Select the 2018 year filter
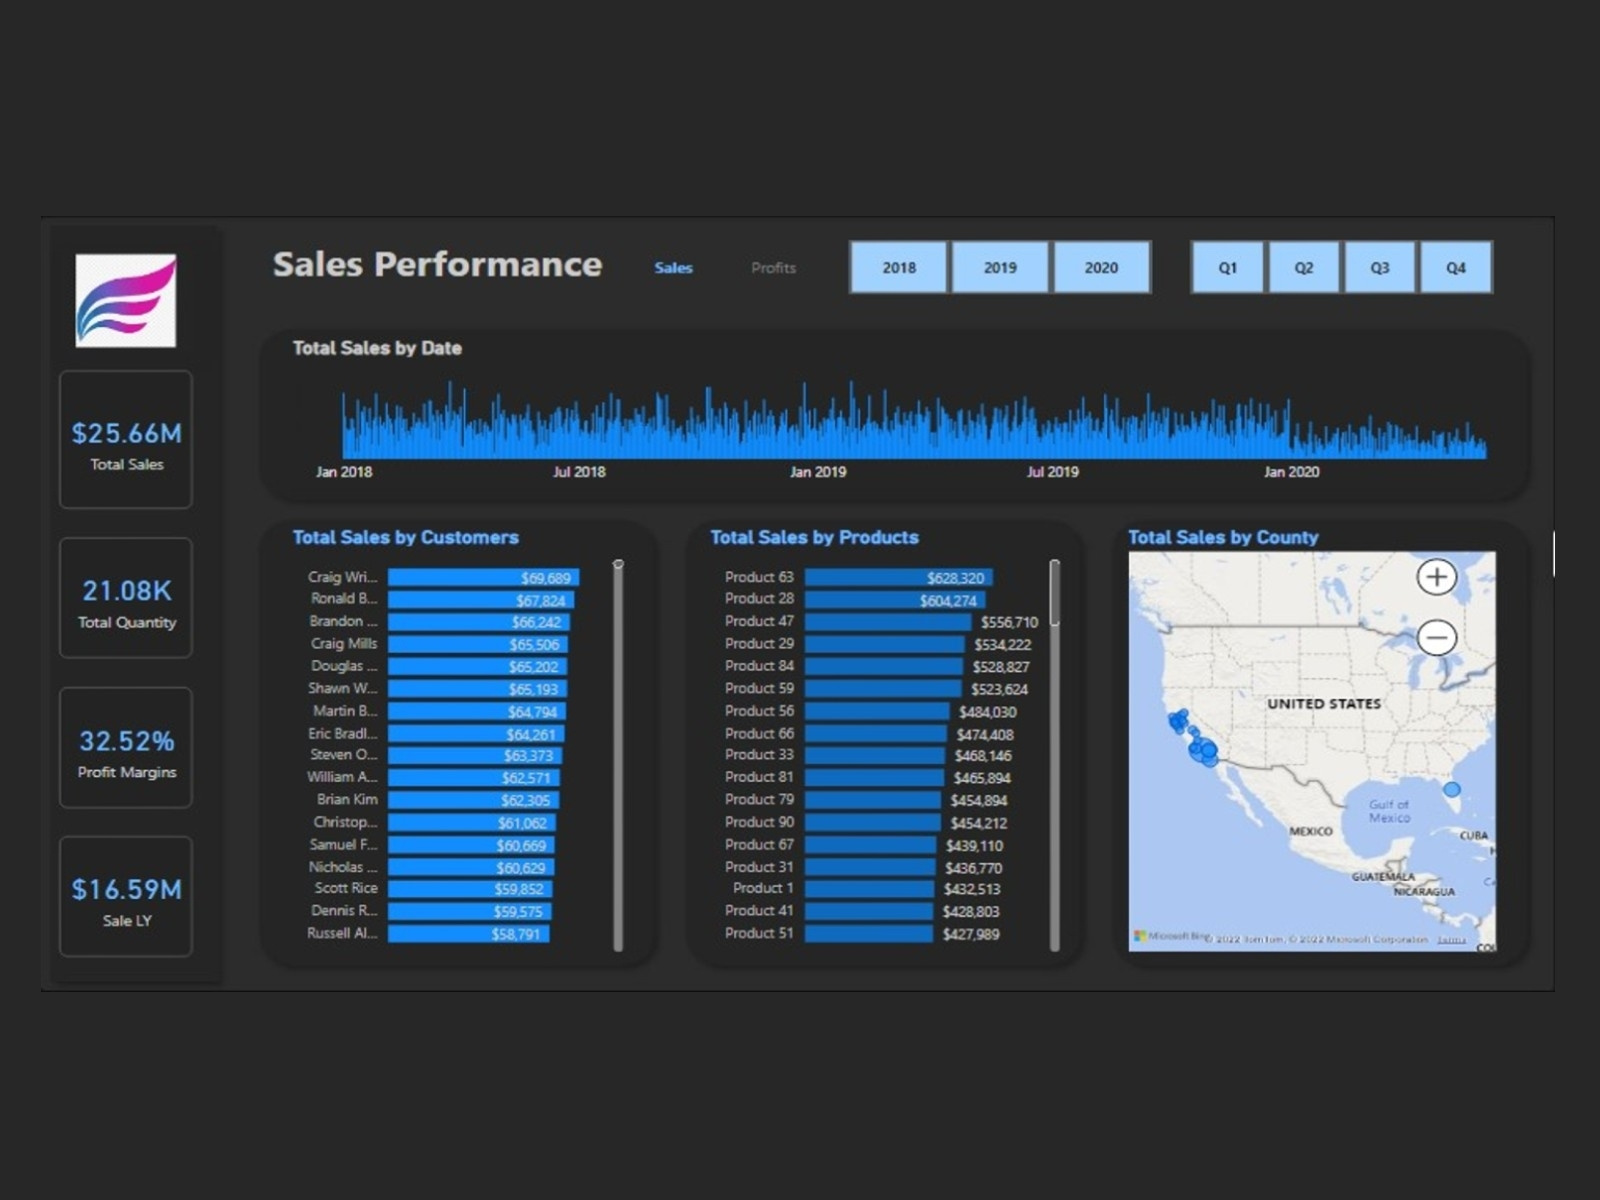 [x=898, y=267]
